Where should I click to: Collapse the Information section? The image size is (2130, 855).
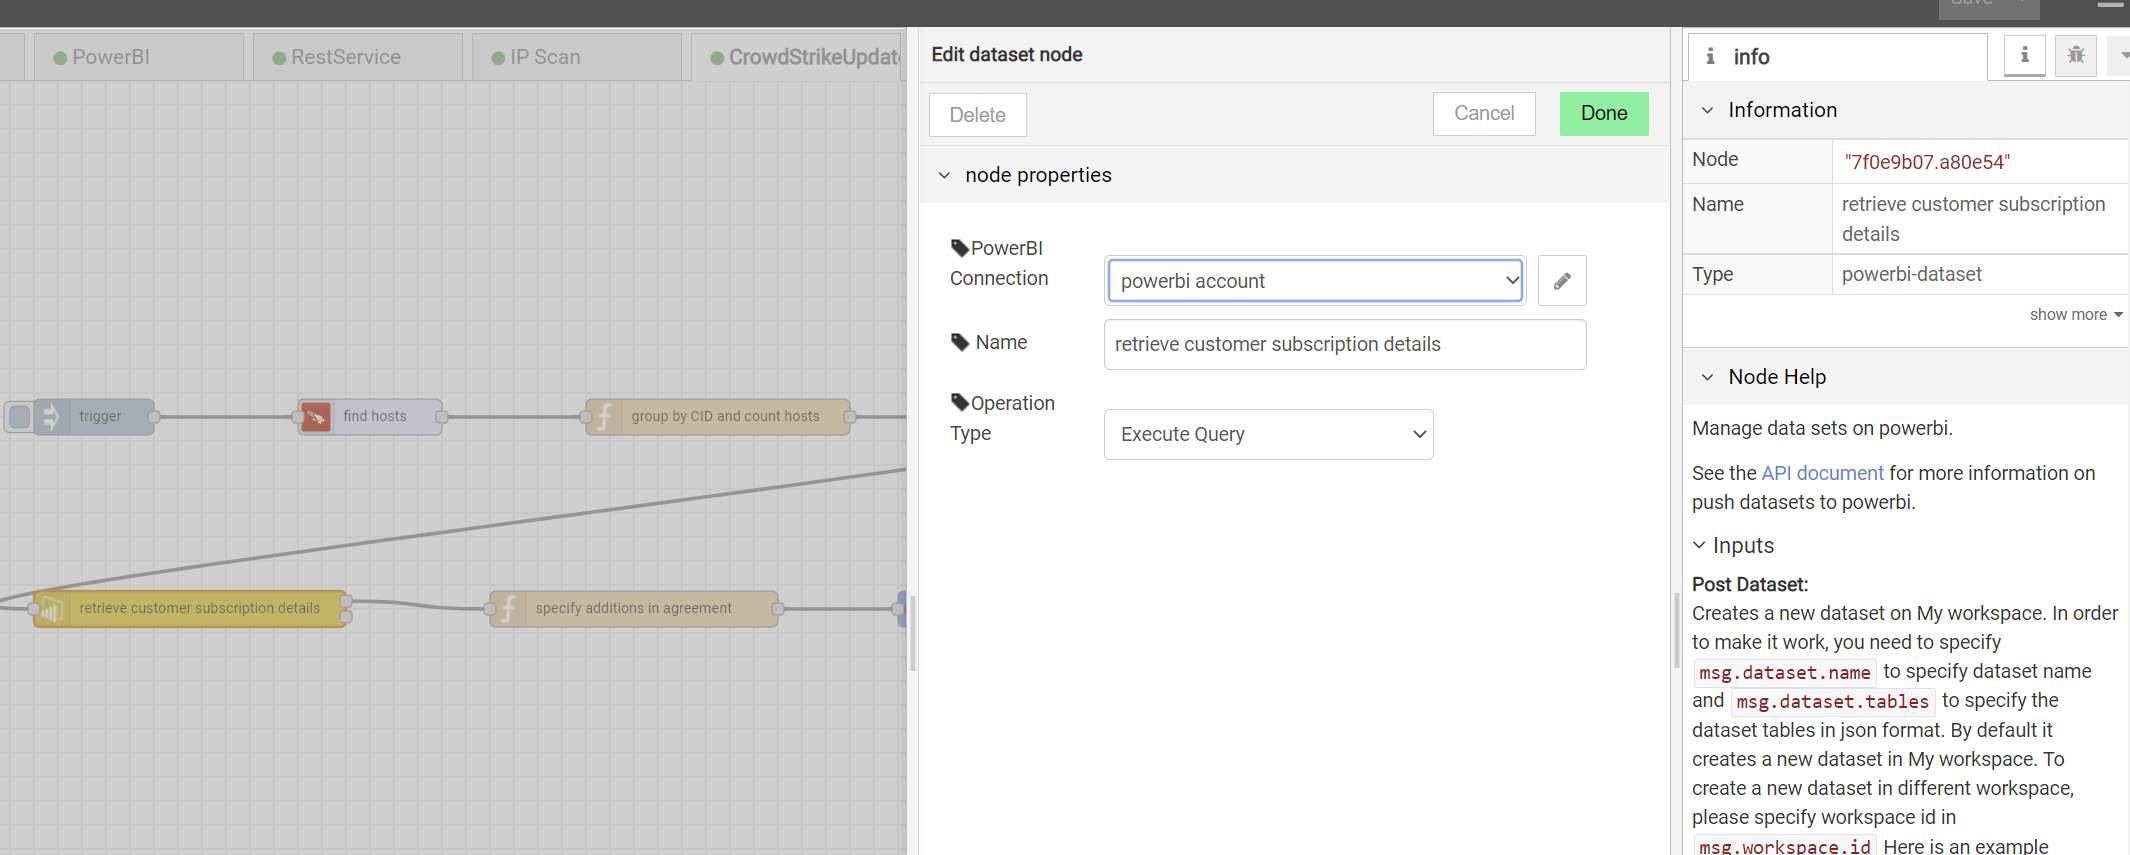[x=1707, y=110]
